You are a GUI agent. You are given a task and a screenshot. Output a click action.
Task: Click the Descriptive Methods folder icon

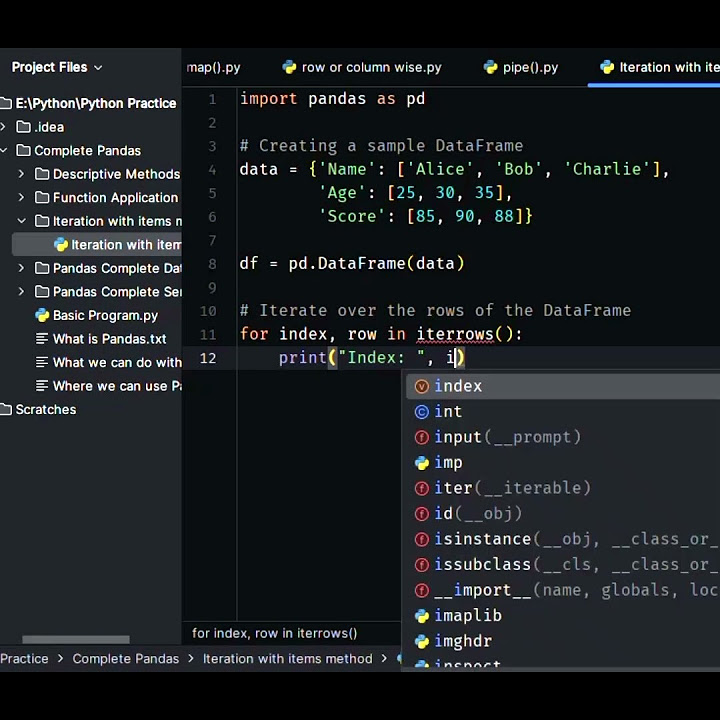pyautogui.click(x=42, y=174)
